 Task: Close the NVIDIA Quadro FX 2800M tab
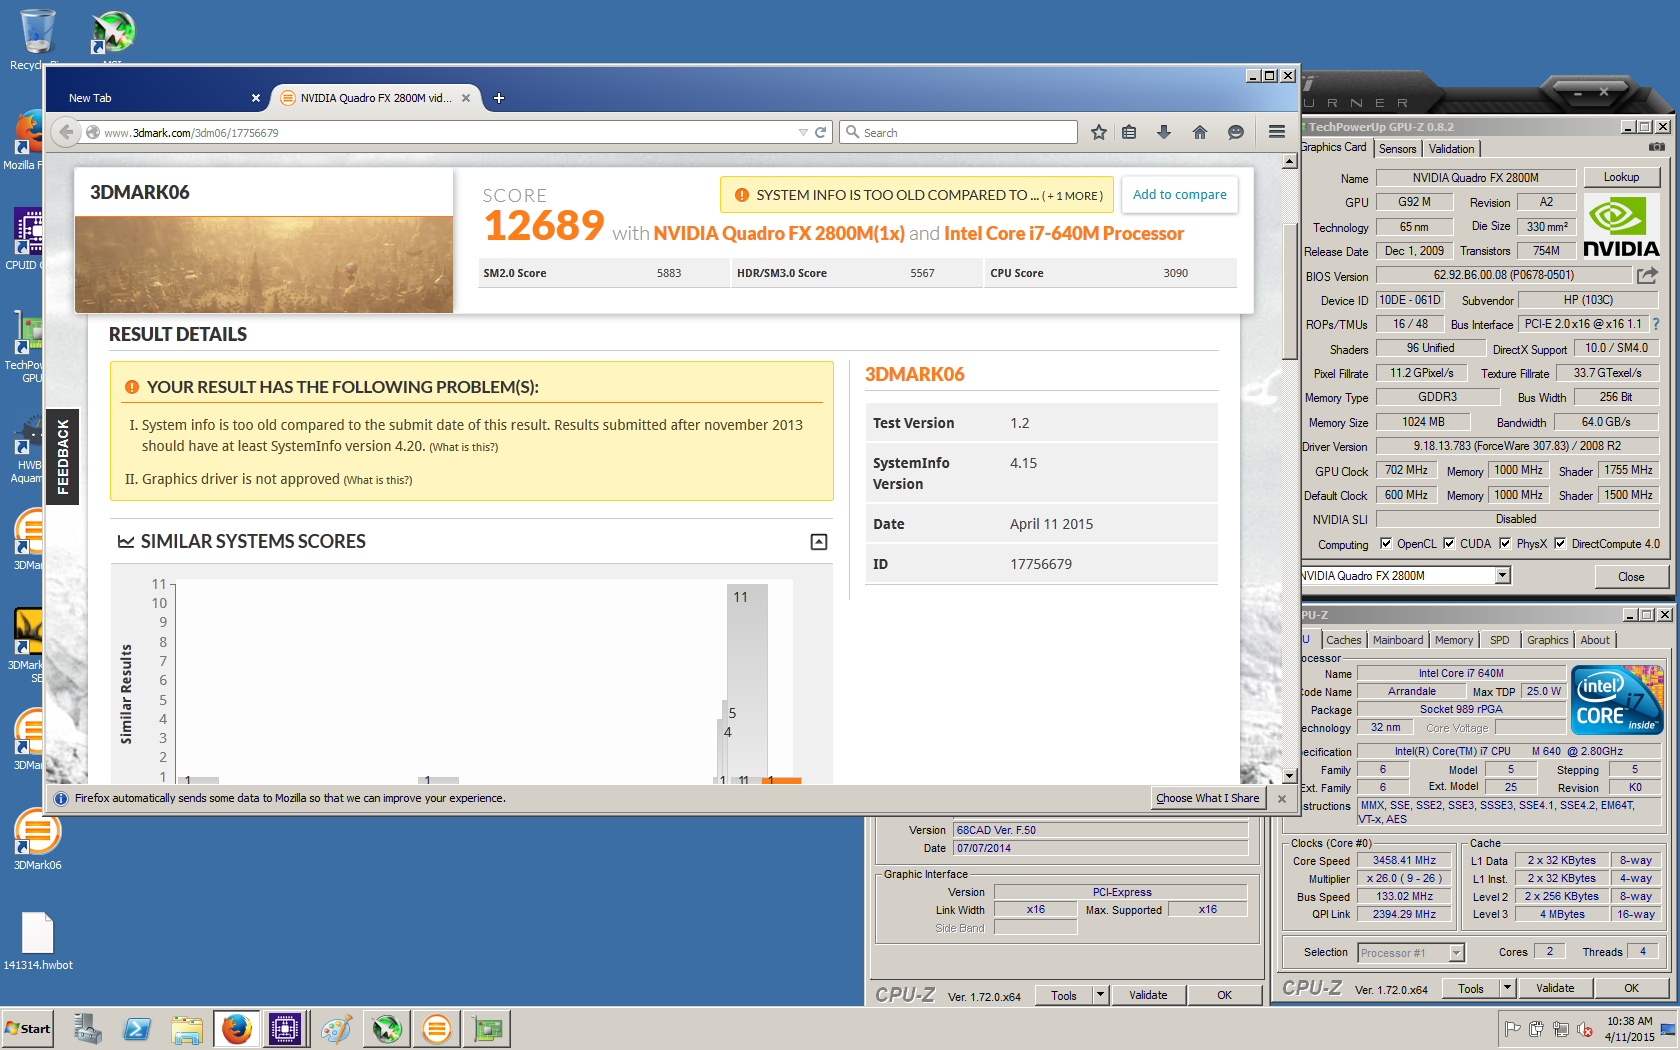466,98
